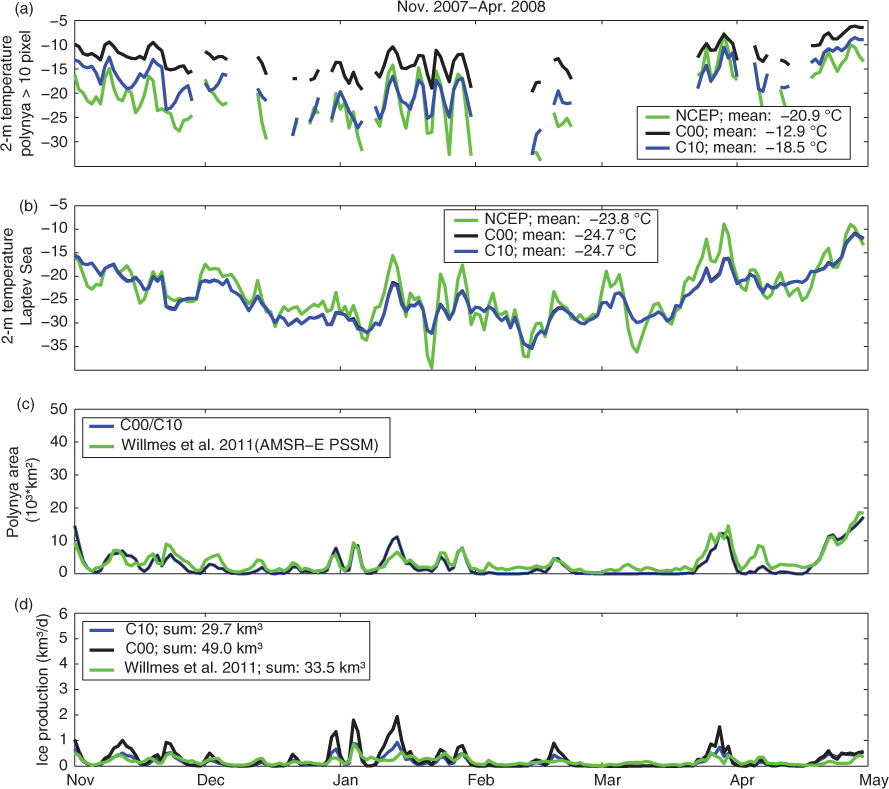Click the '(d)' panel label
The height and width of the screenshot is (789, 889).
(x=24, y=604)
